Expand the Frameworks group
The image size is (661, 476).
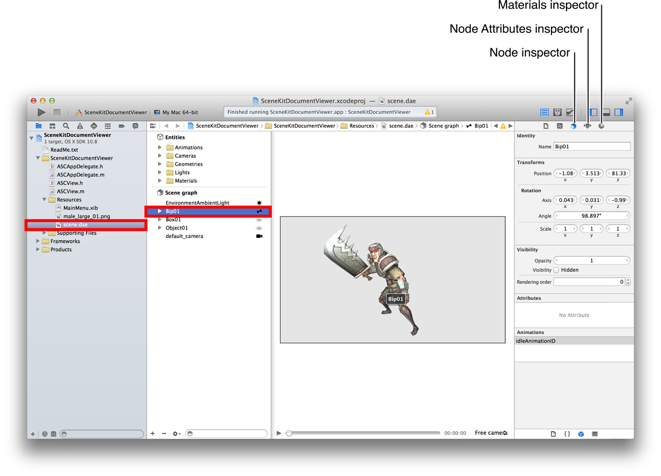point(38,241)
